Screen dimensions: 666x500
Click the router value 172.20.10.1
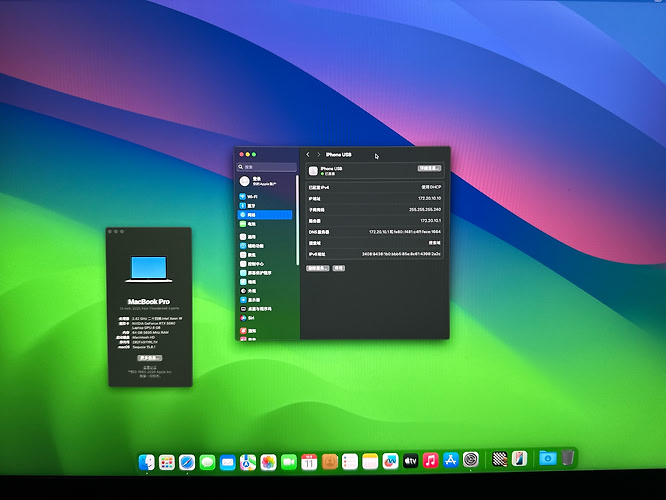[x=431, y=220]
